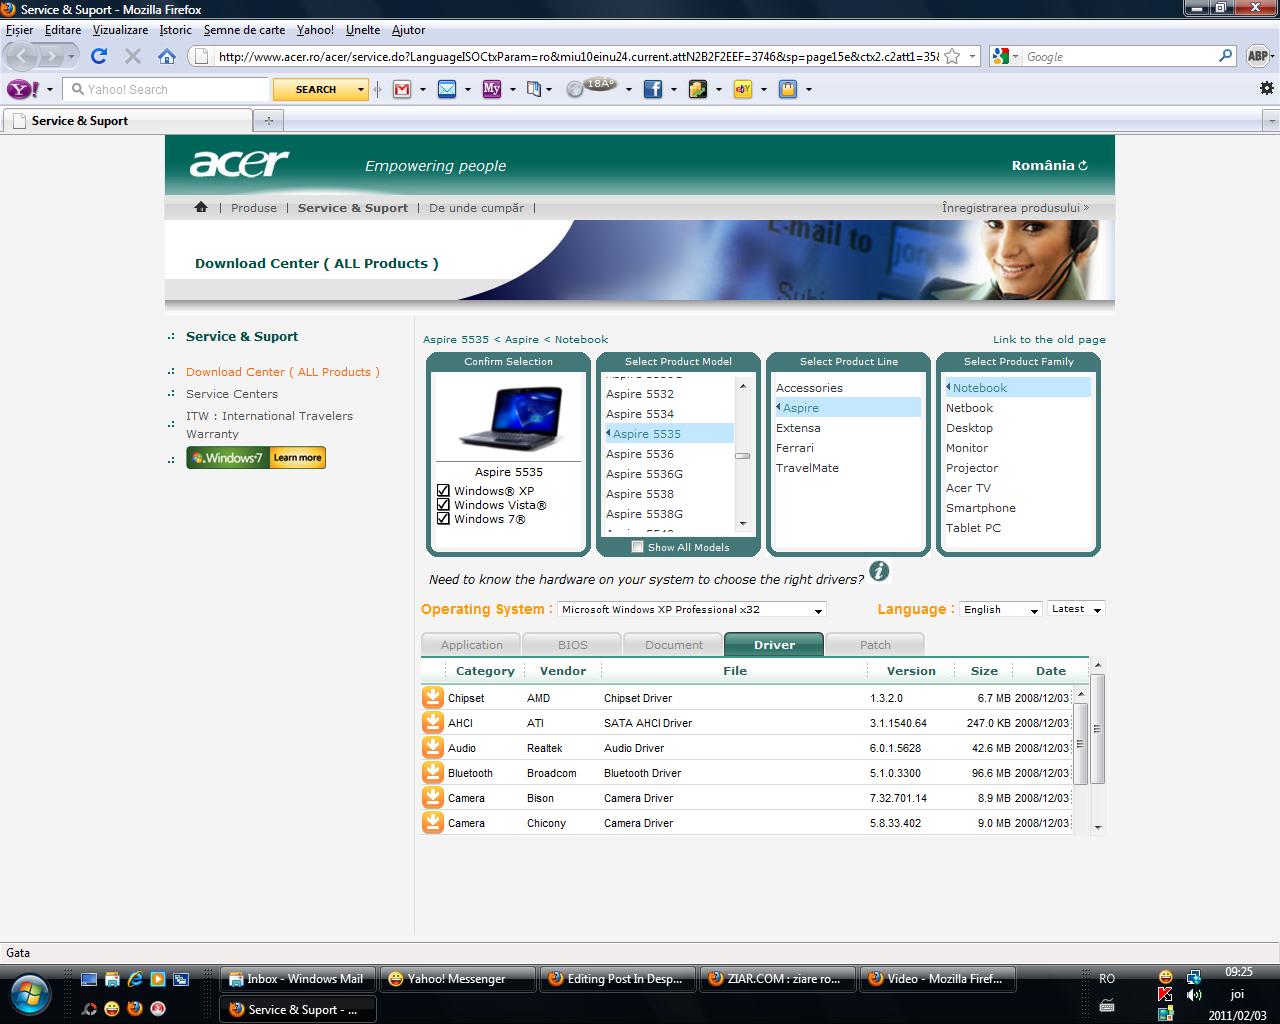Screen dimensions: 1280x1024
Task: Click in Yahoo Search input field
Action: [x=167, y=89]
